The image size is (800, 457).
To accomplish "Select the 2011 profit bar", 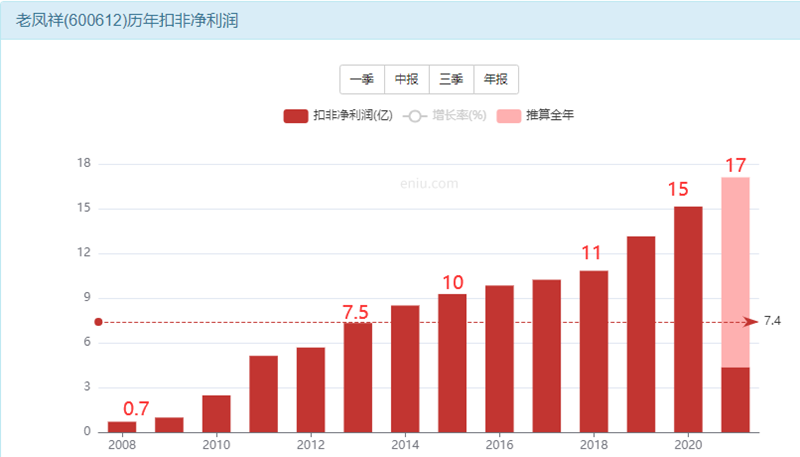I will click(x=264, y=394).
